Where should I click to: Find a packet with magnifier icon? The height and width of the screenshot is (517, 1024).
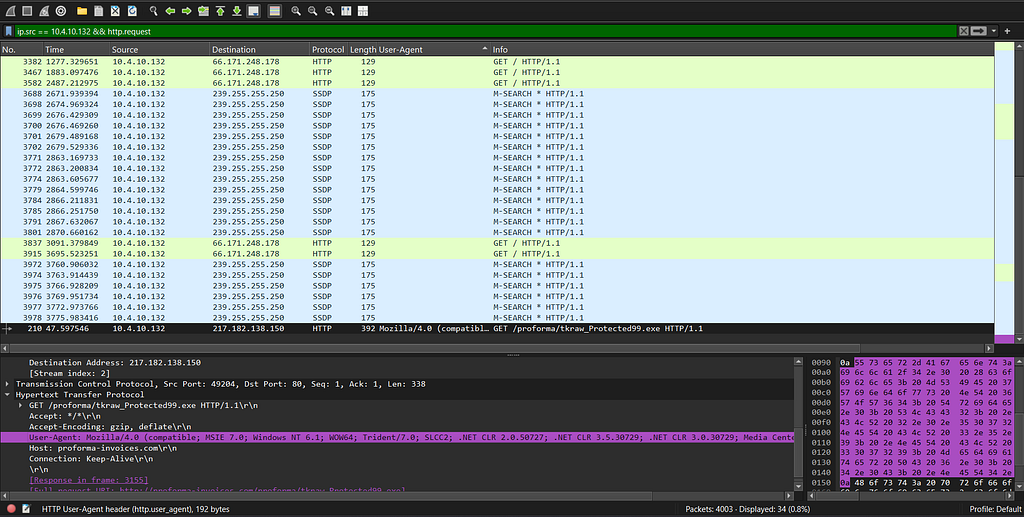point(153,10)
